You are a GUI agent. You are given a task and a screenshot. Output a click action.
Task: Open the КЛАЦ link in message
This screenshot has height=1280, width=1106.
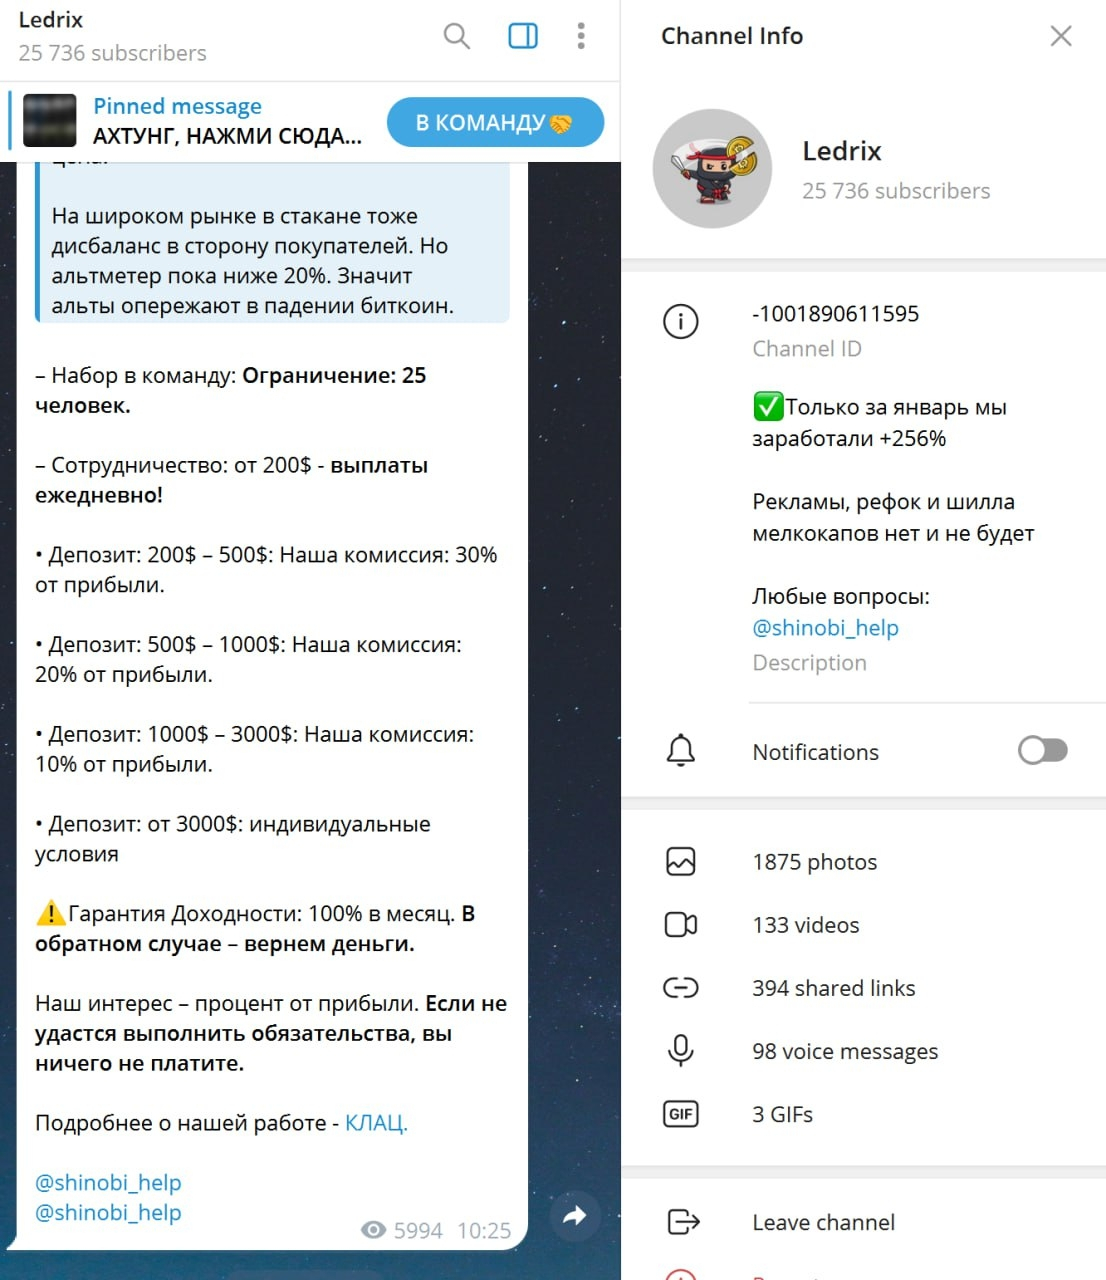[376, 1123]
